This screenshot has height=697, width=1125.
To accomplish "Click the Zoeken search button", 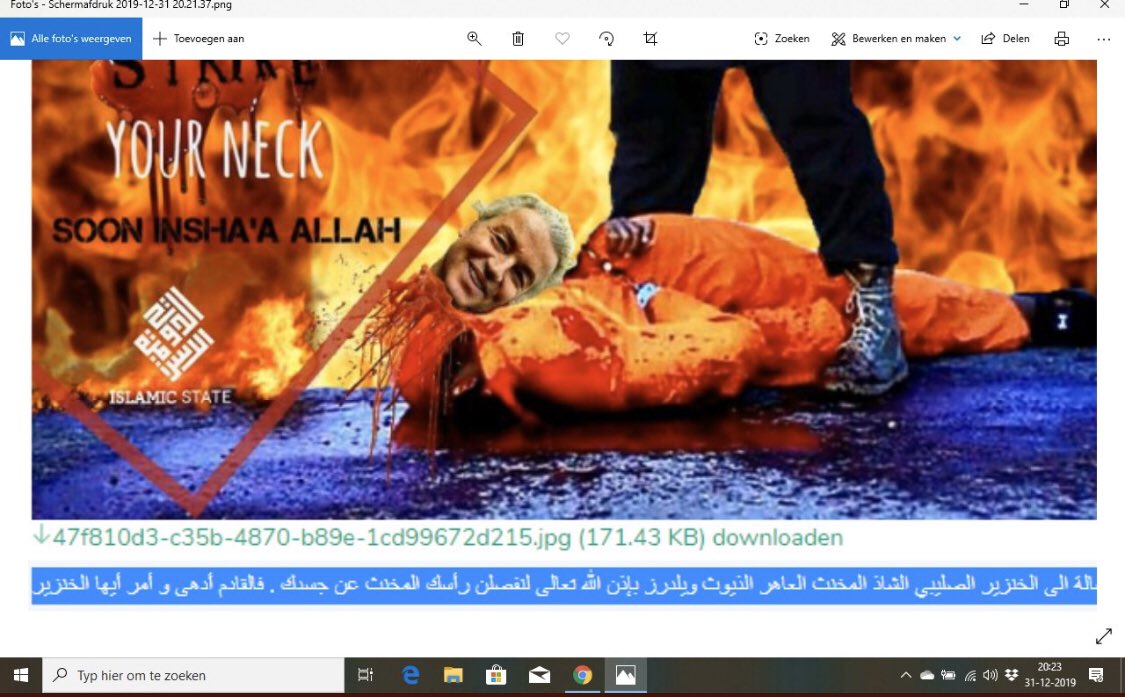I will pos(782,39).
